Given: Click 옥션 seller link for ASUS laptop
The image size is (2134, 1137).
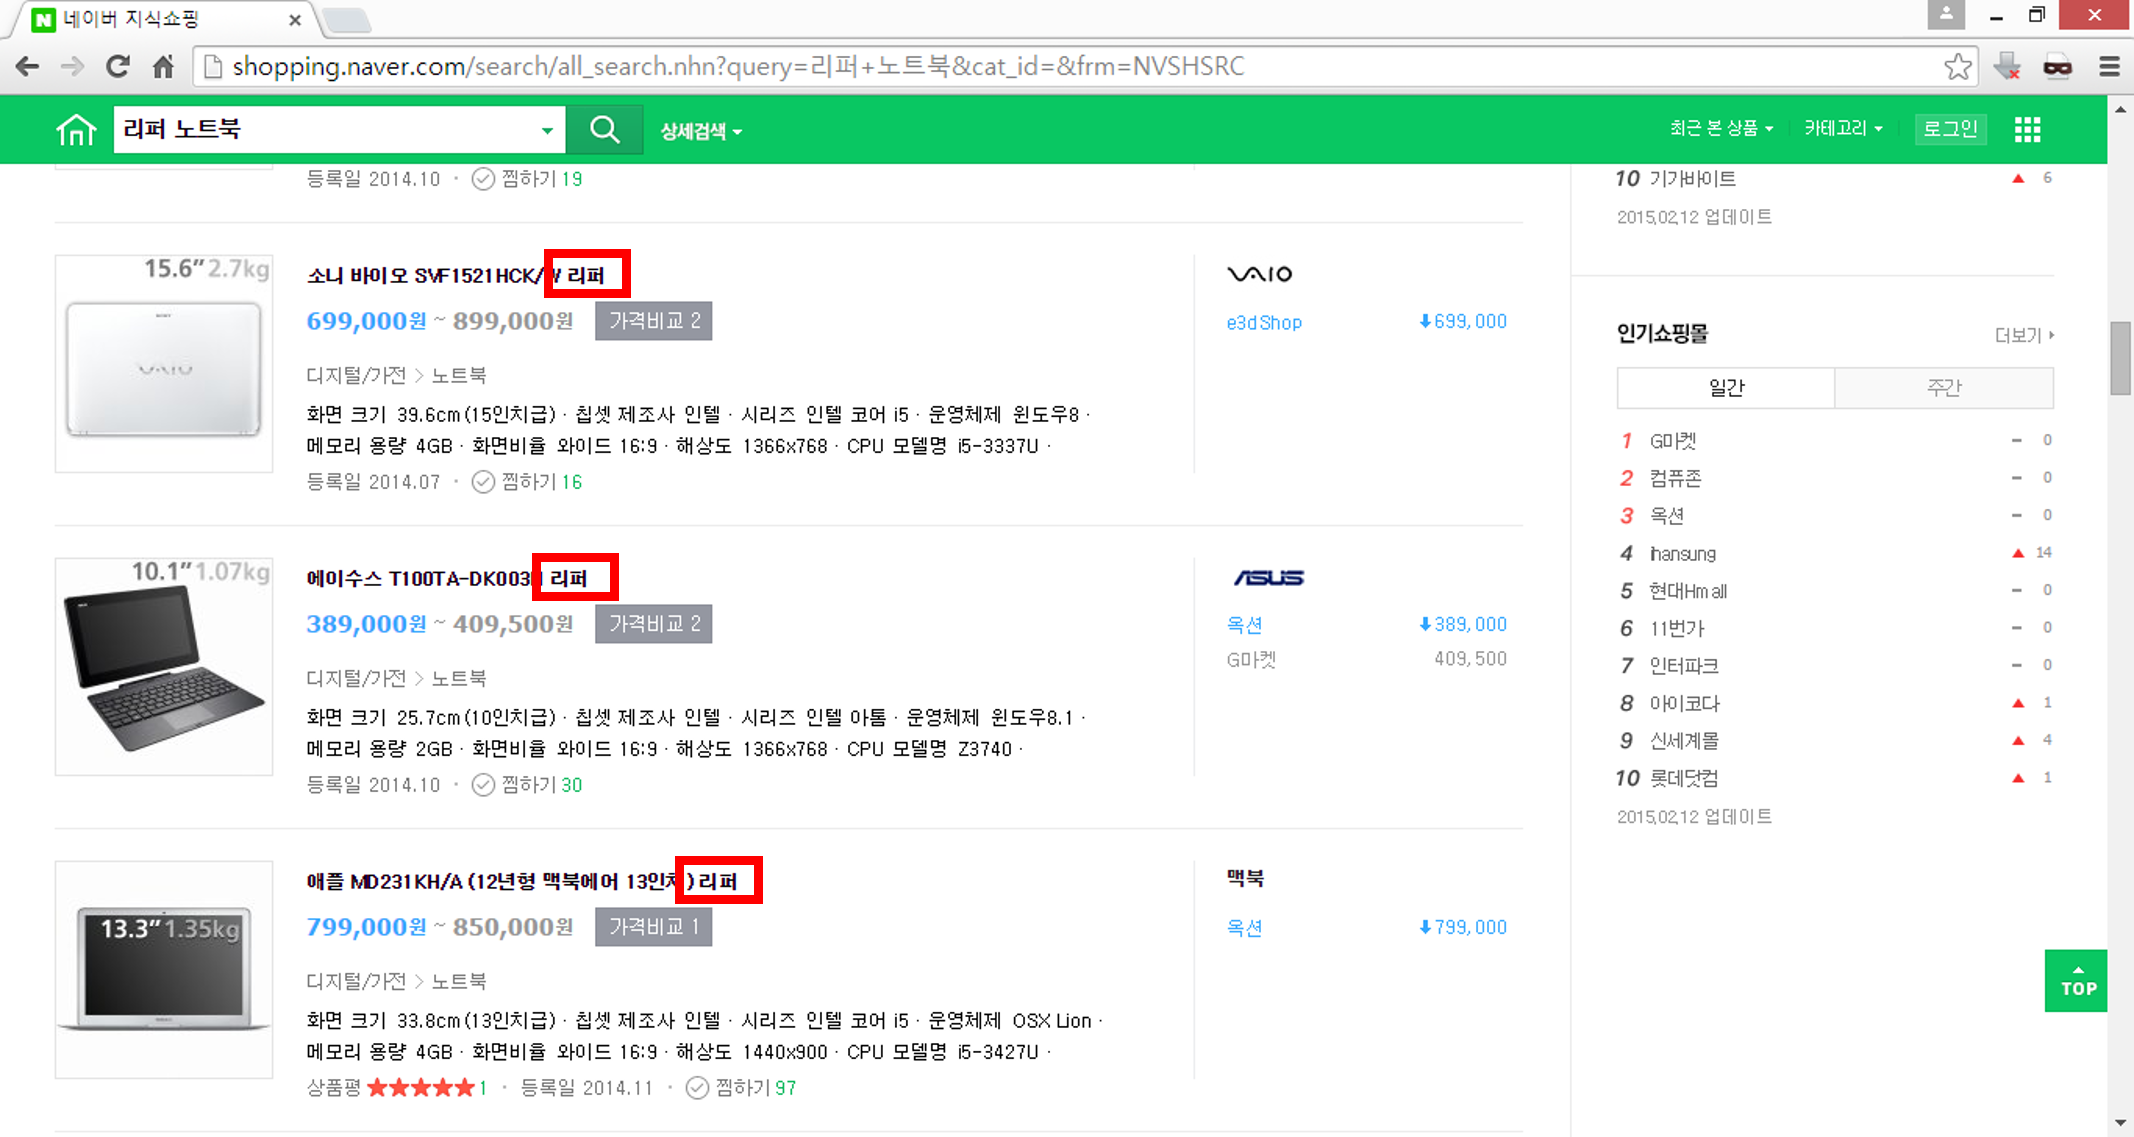Looking at the screenshot, I should [x=1244, y=625].
